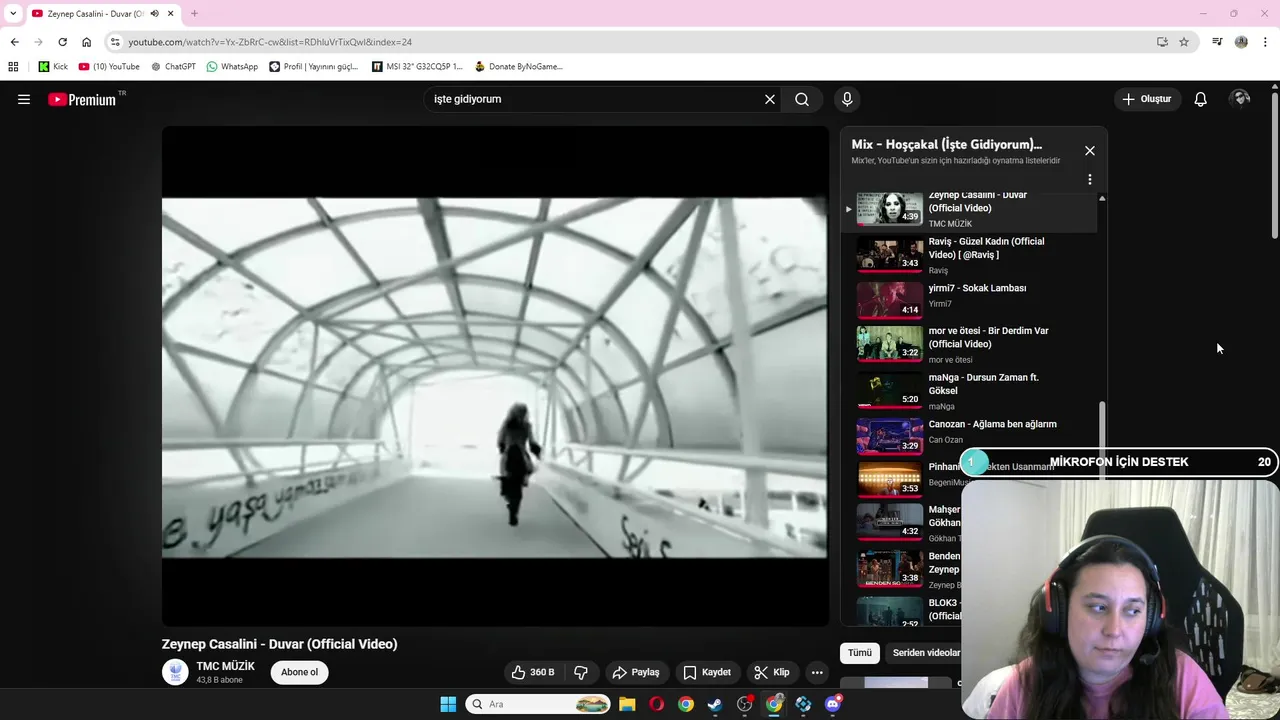The height and width of the screenshot is (720, 1280).
Task: Click the taskbar Ara search box
Action: pyautogui.click(x=538, y=704)
